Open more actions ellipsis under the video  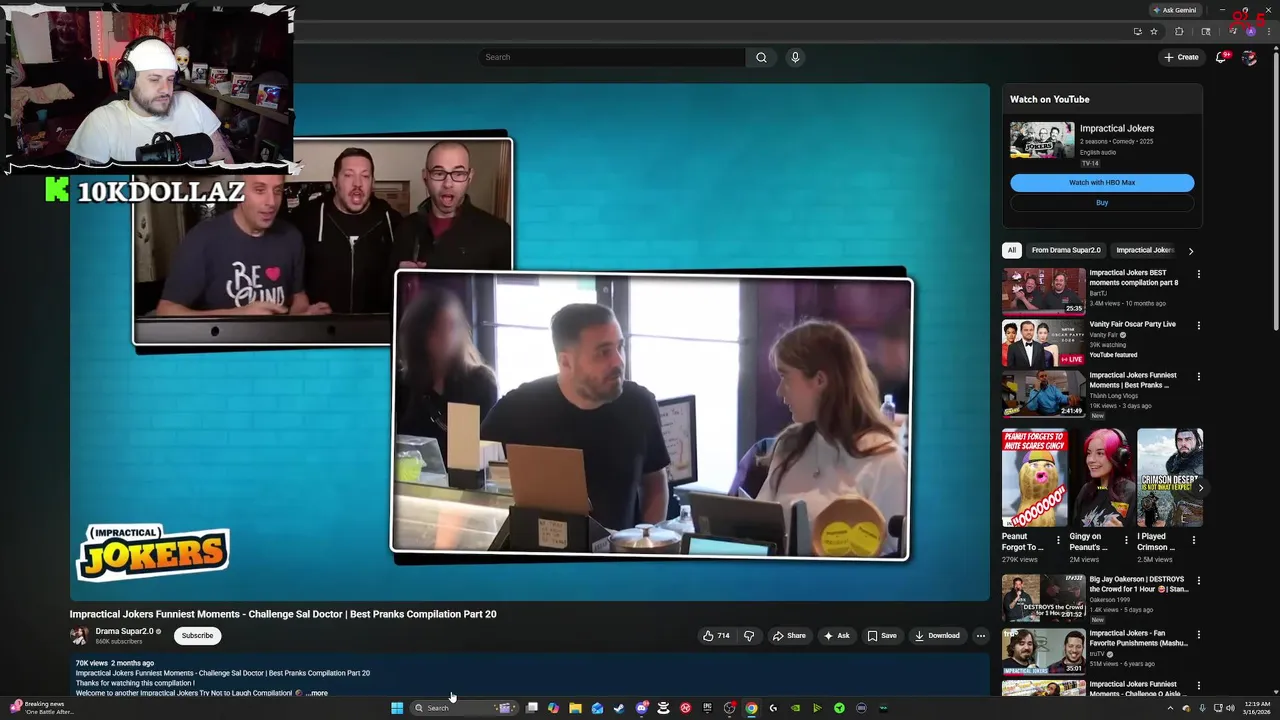pyautogui.click(x=980, y=635)
